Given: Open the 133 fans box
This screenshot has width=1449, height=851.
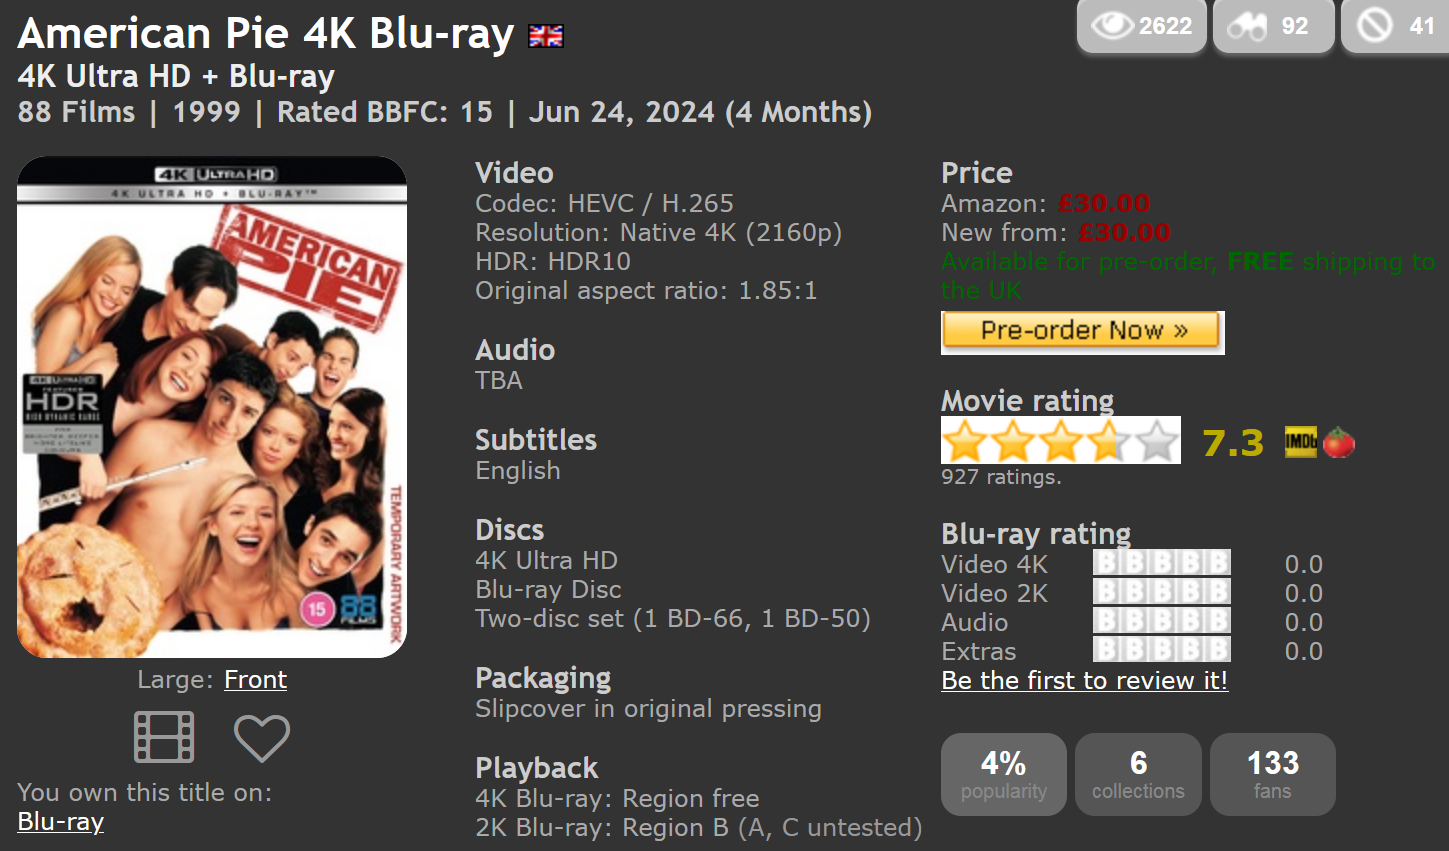Looking at the screenshot, I should pyautogui.click(x=1273, y=775).
